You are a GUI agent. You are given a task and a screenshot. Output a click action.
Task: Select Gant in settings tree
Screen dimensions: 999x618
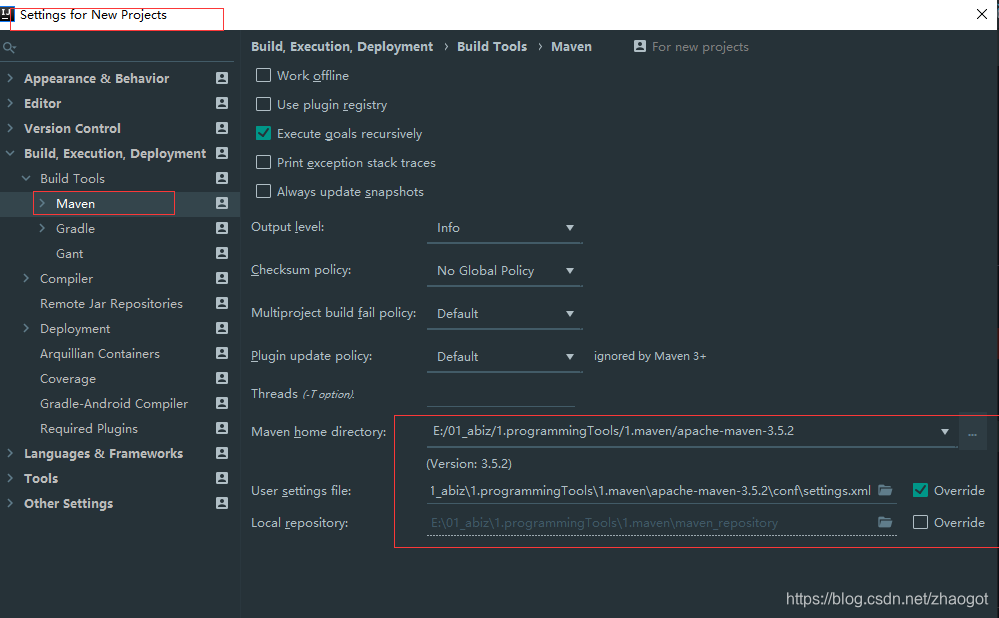click(69, 254)
